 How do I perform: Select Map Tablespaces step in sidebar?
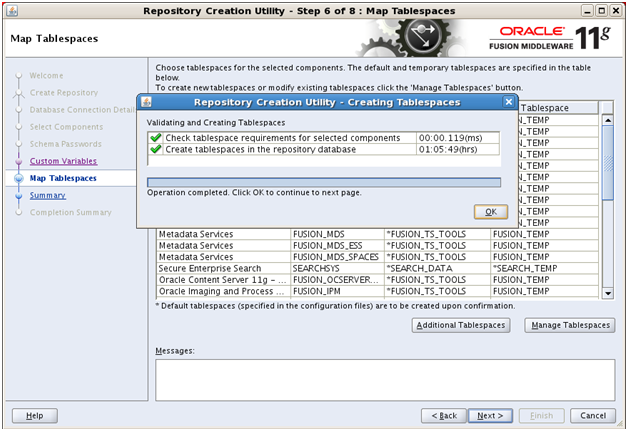point(63,178)
